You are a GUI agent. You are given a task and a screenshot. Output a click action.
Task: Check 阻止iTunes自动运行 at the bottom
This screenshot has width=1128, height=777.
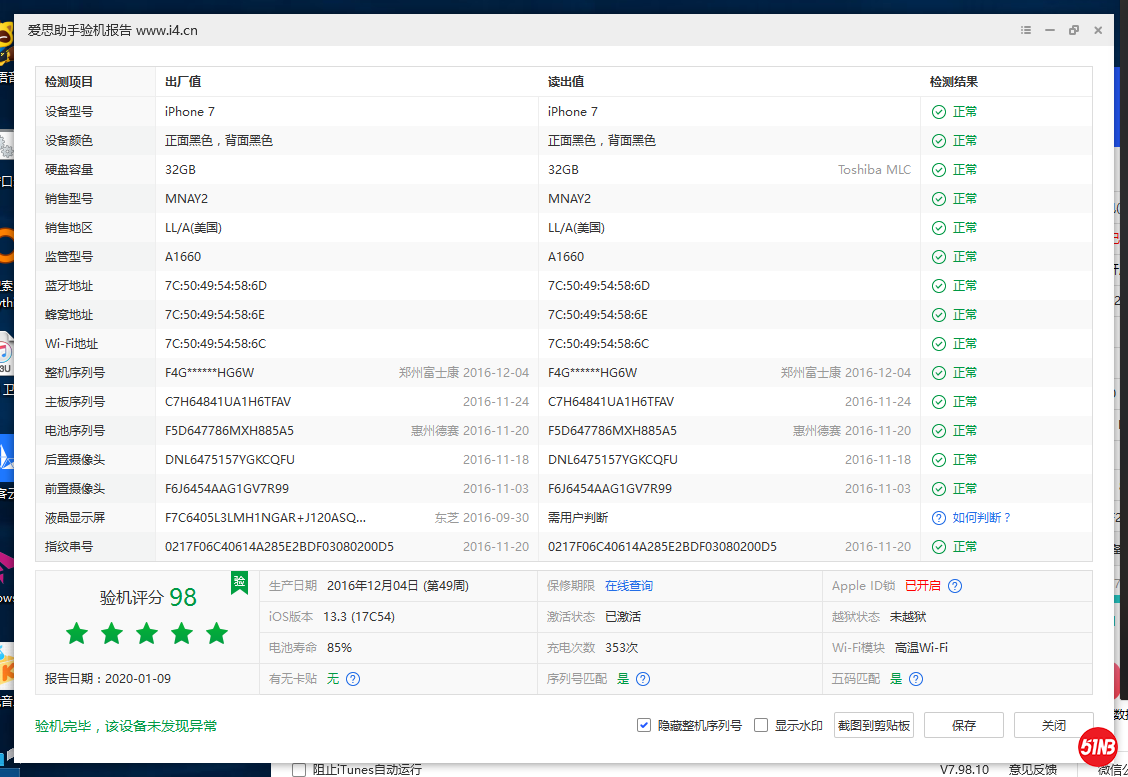tap(299, 768)
